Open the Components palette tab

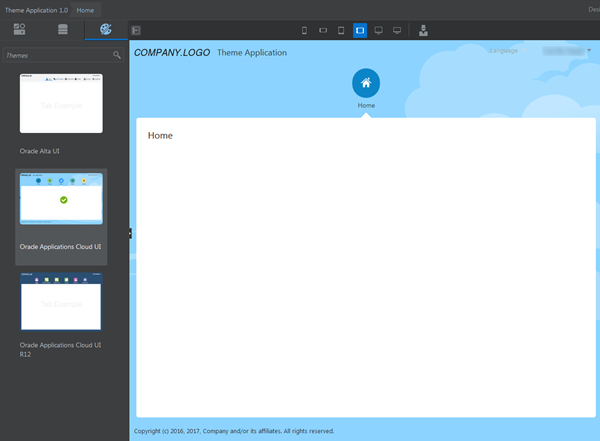pyautogui.click(x=20, y=29)
